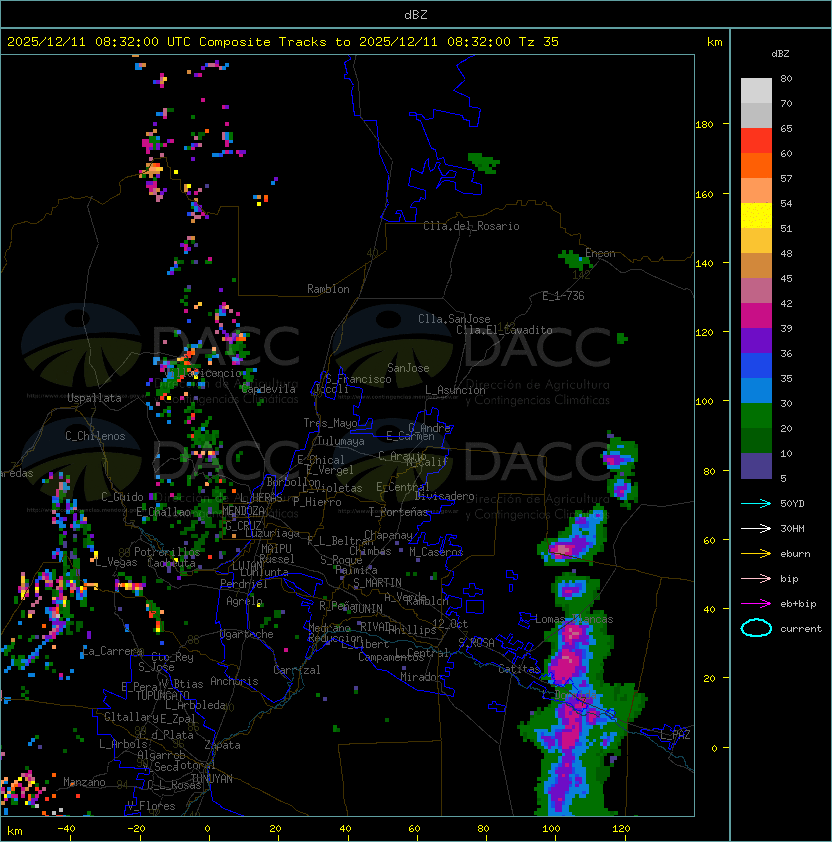
Task: Click the '160' tick on right axis
Action: 704,194
